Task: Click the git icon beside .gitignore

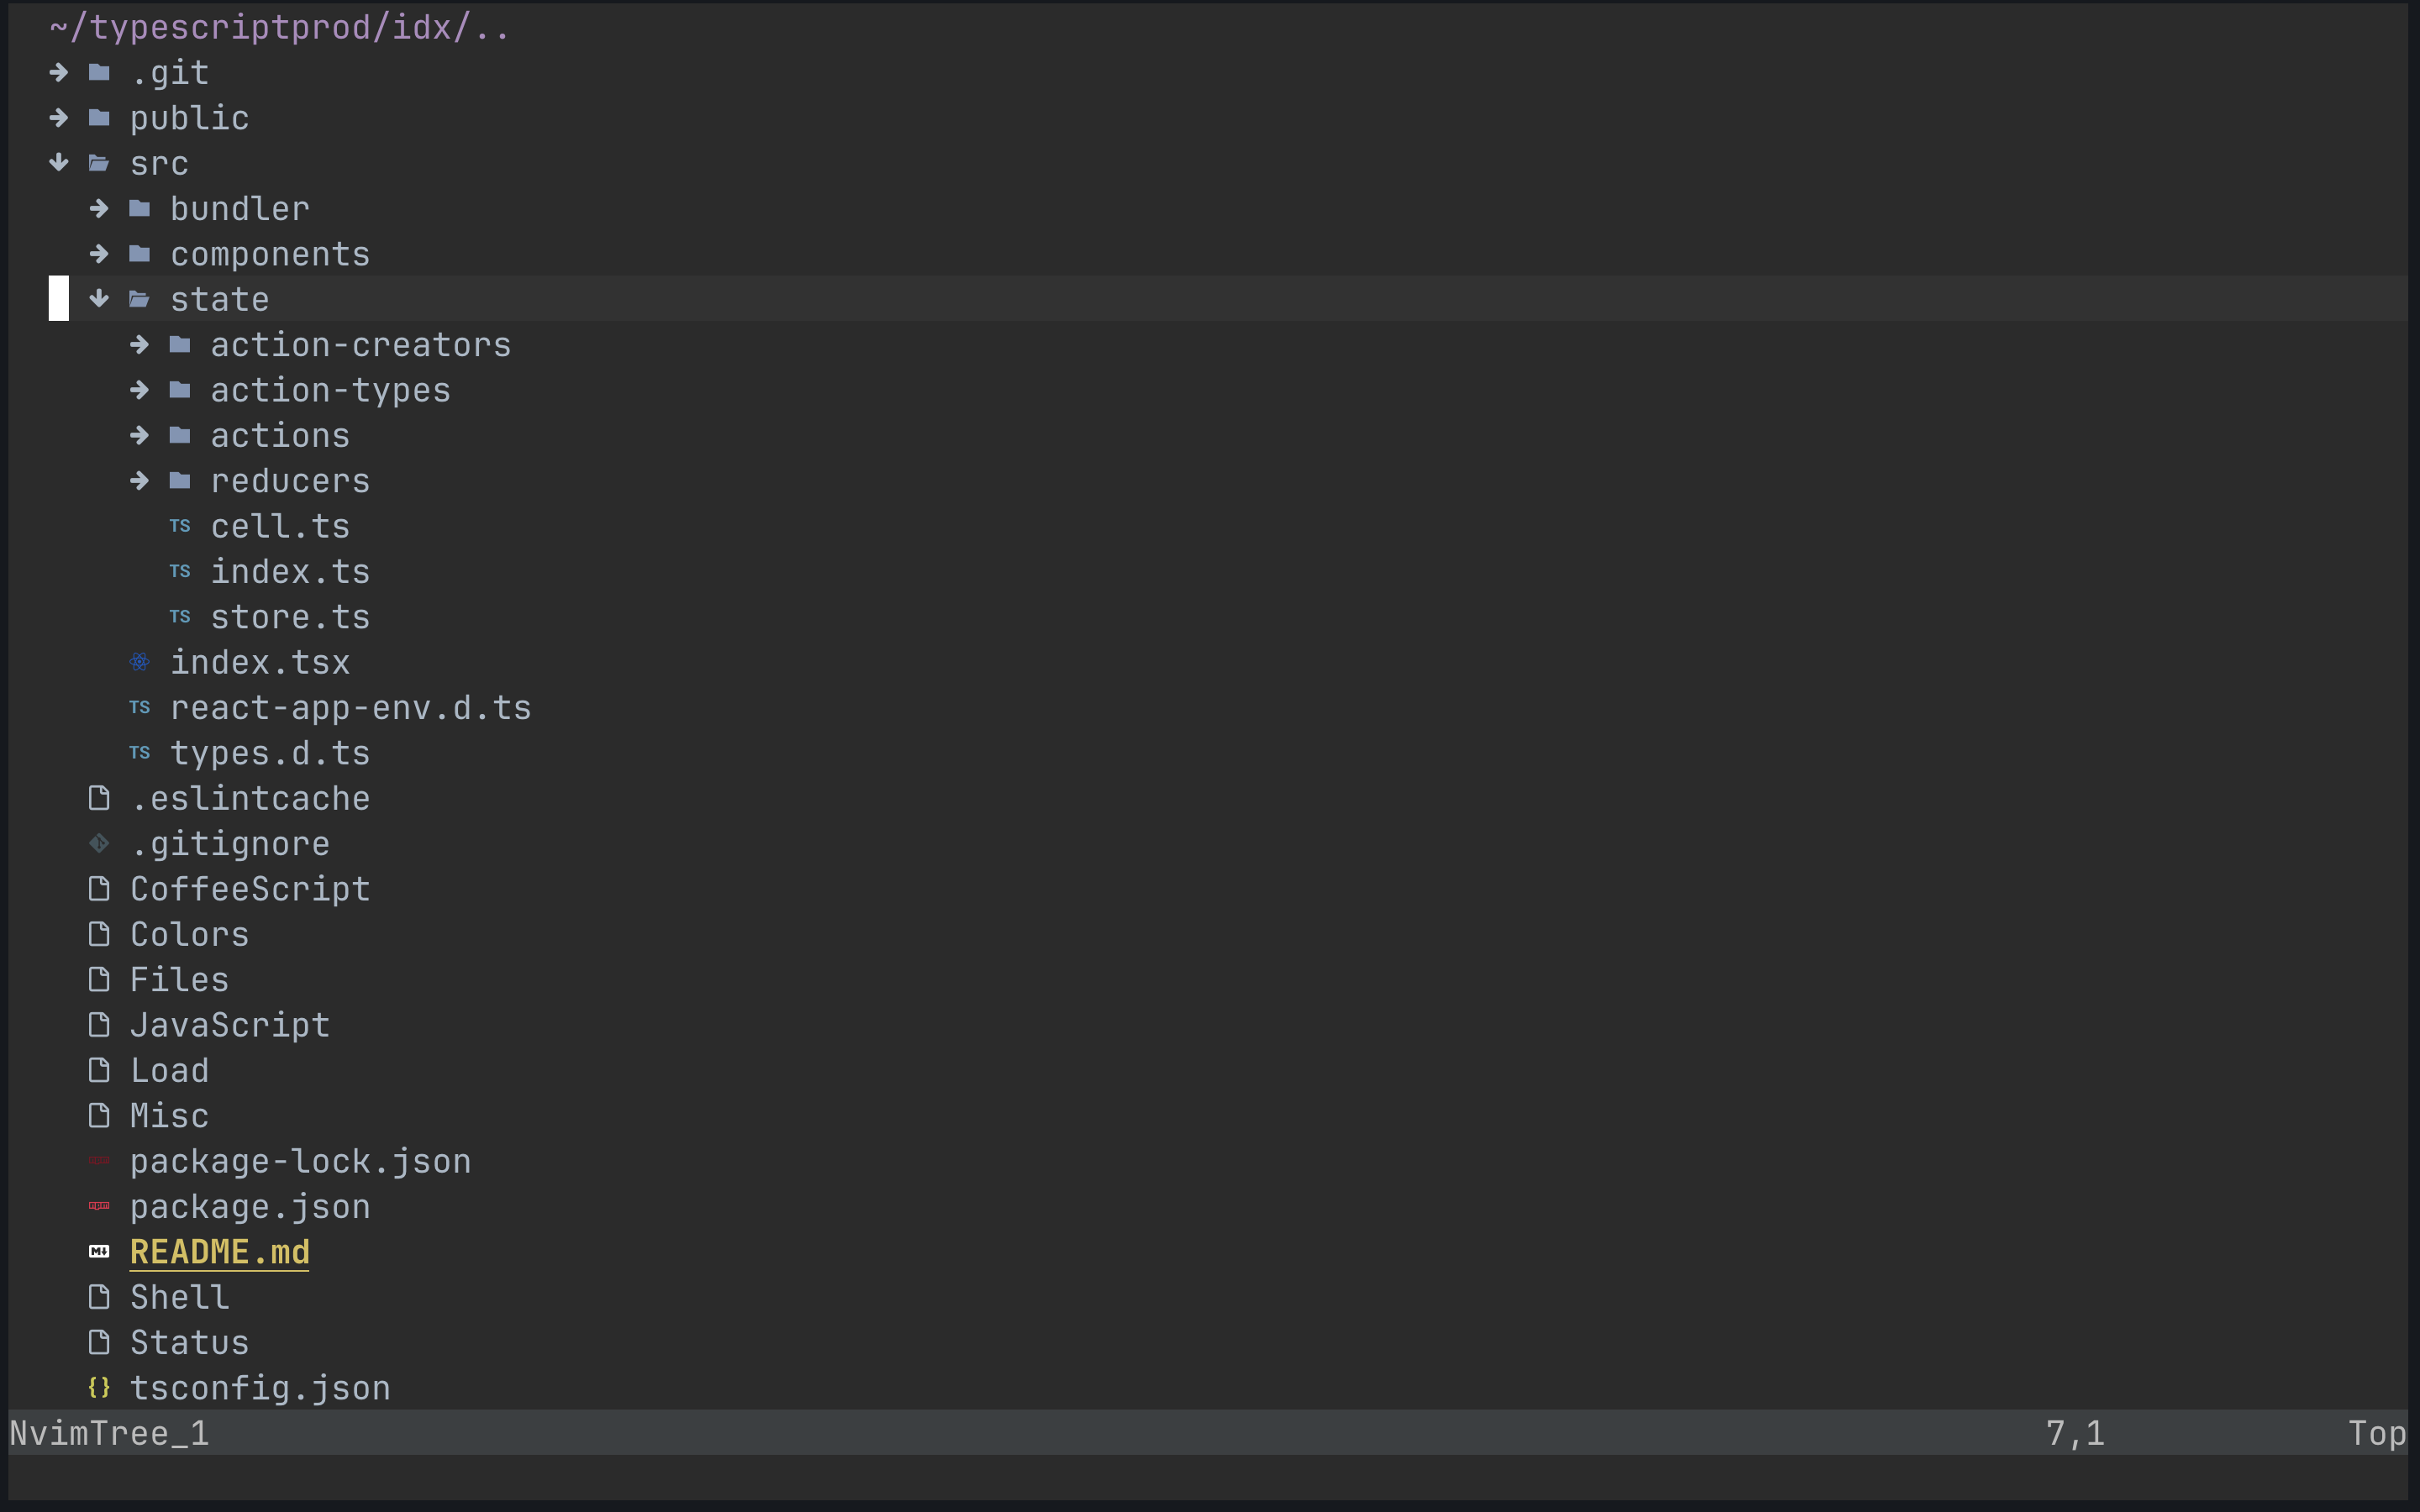Action: pyautogui.click(x=99, y=844)
